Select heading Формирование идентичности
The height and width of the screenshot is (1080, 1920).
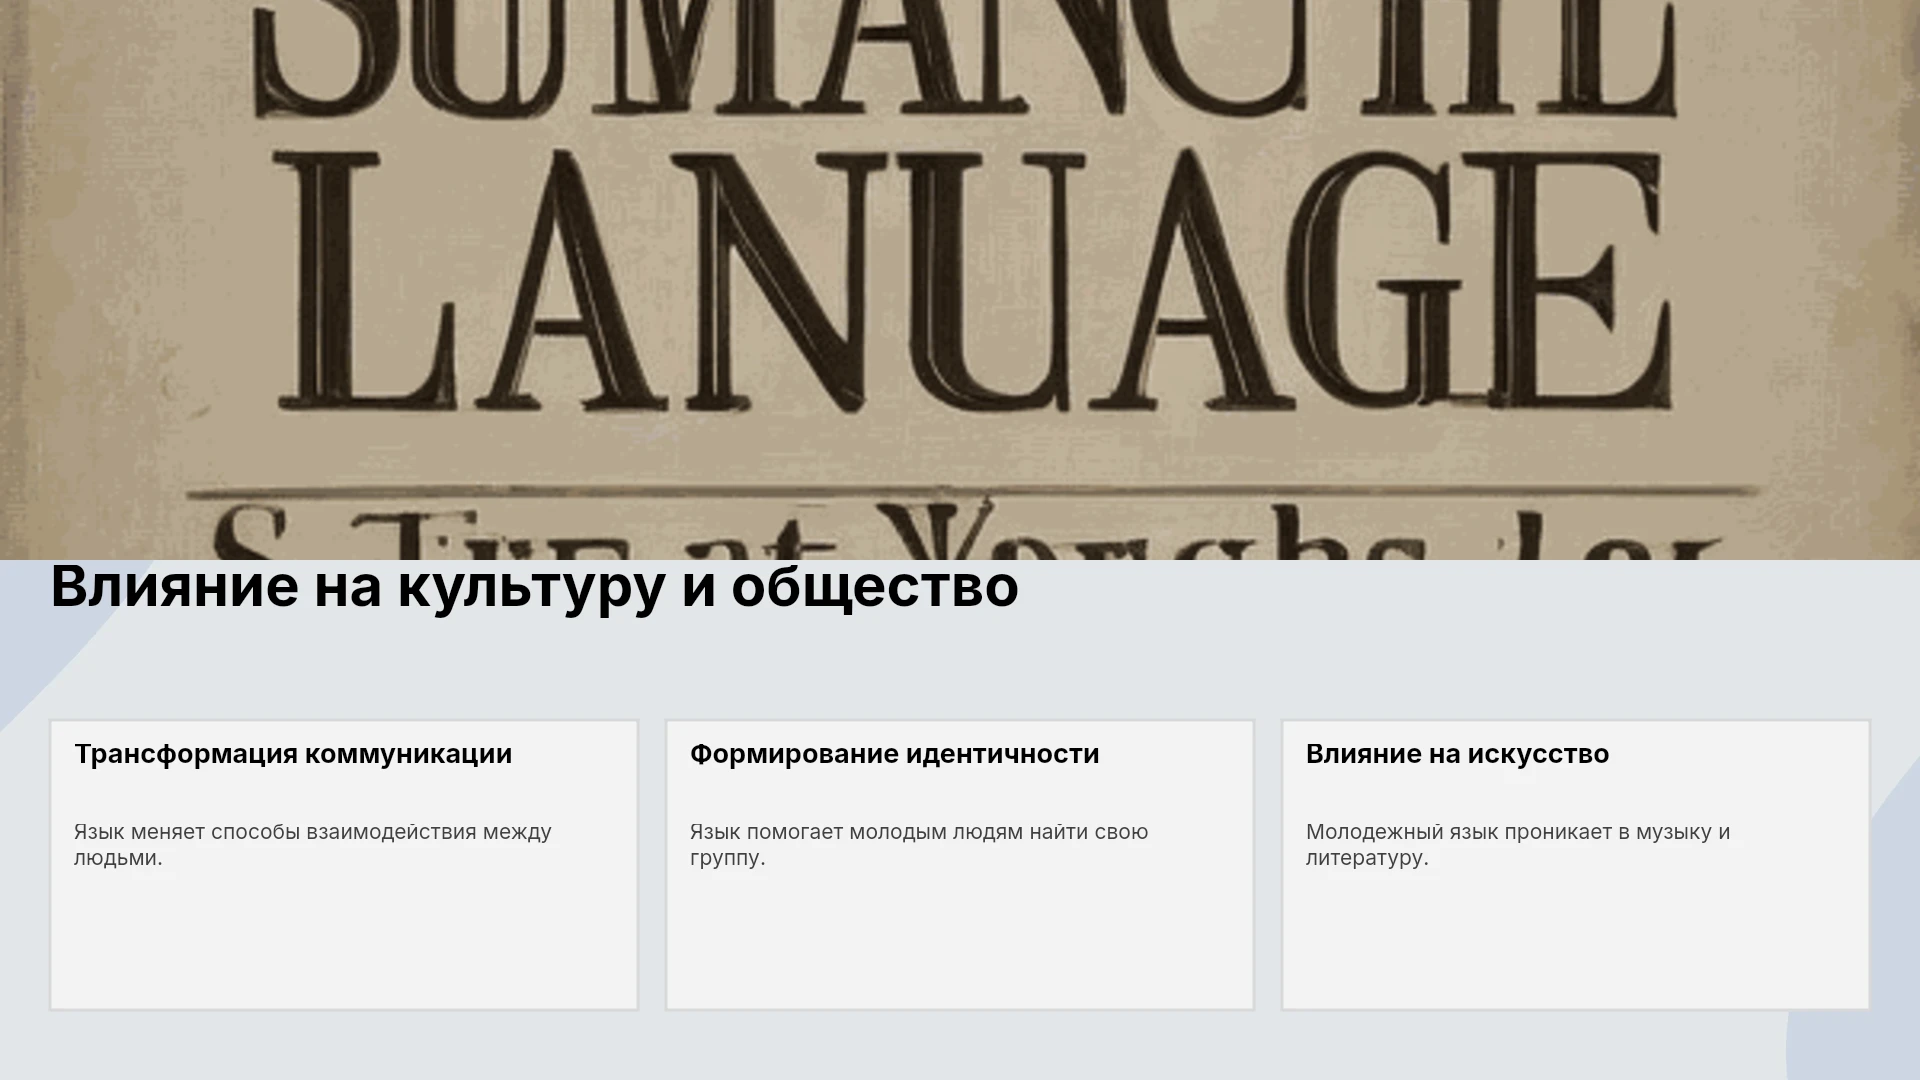[x=894, y=754]
